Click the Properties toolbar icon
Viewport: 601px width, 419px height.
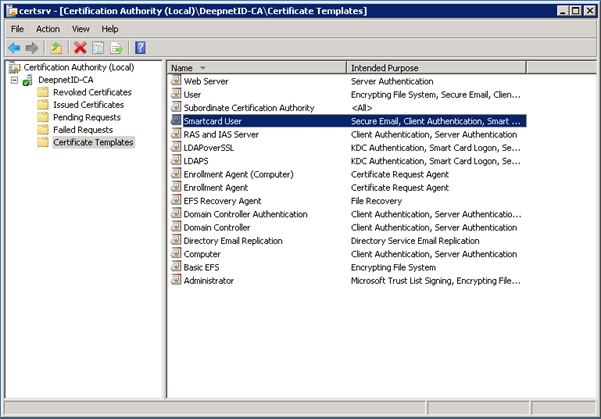click(x=98, y=47)
